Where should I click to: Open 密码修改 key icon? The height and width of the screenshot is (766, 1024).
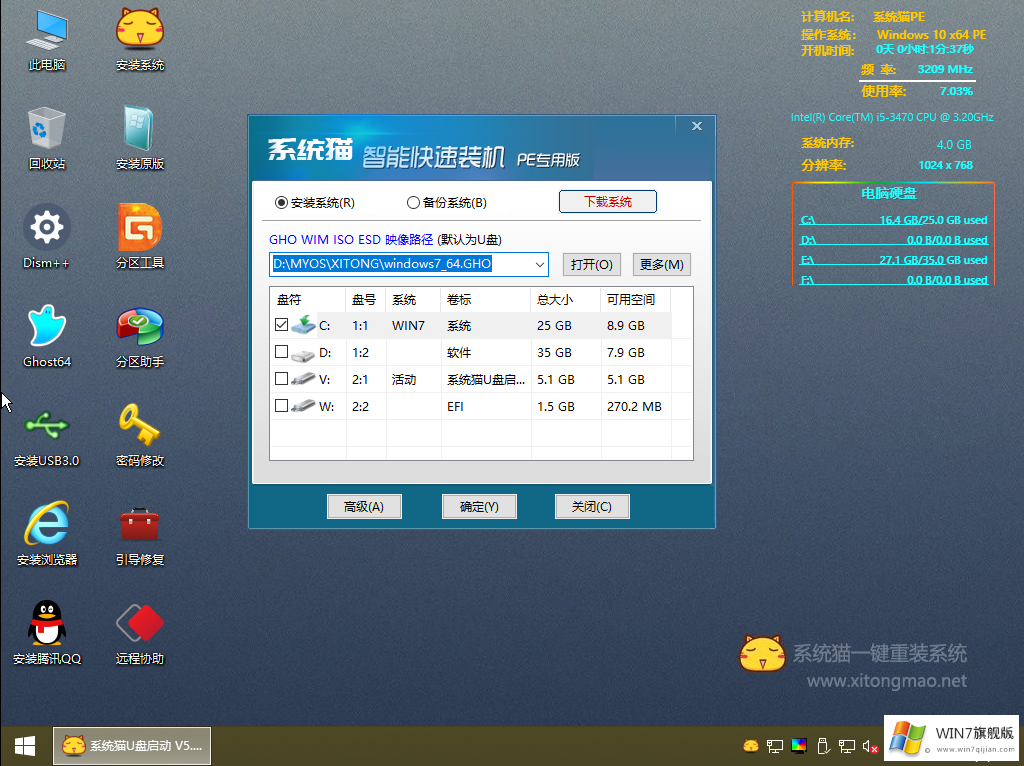pyautogui.click(x=139, y=435)
